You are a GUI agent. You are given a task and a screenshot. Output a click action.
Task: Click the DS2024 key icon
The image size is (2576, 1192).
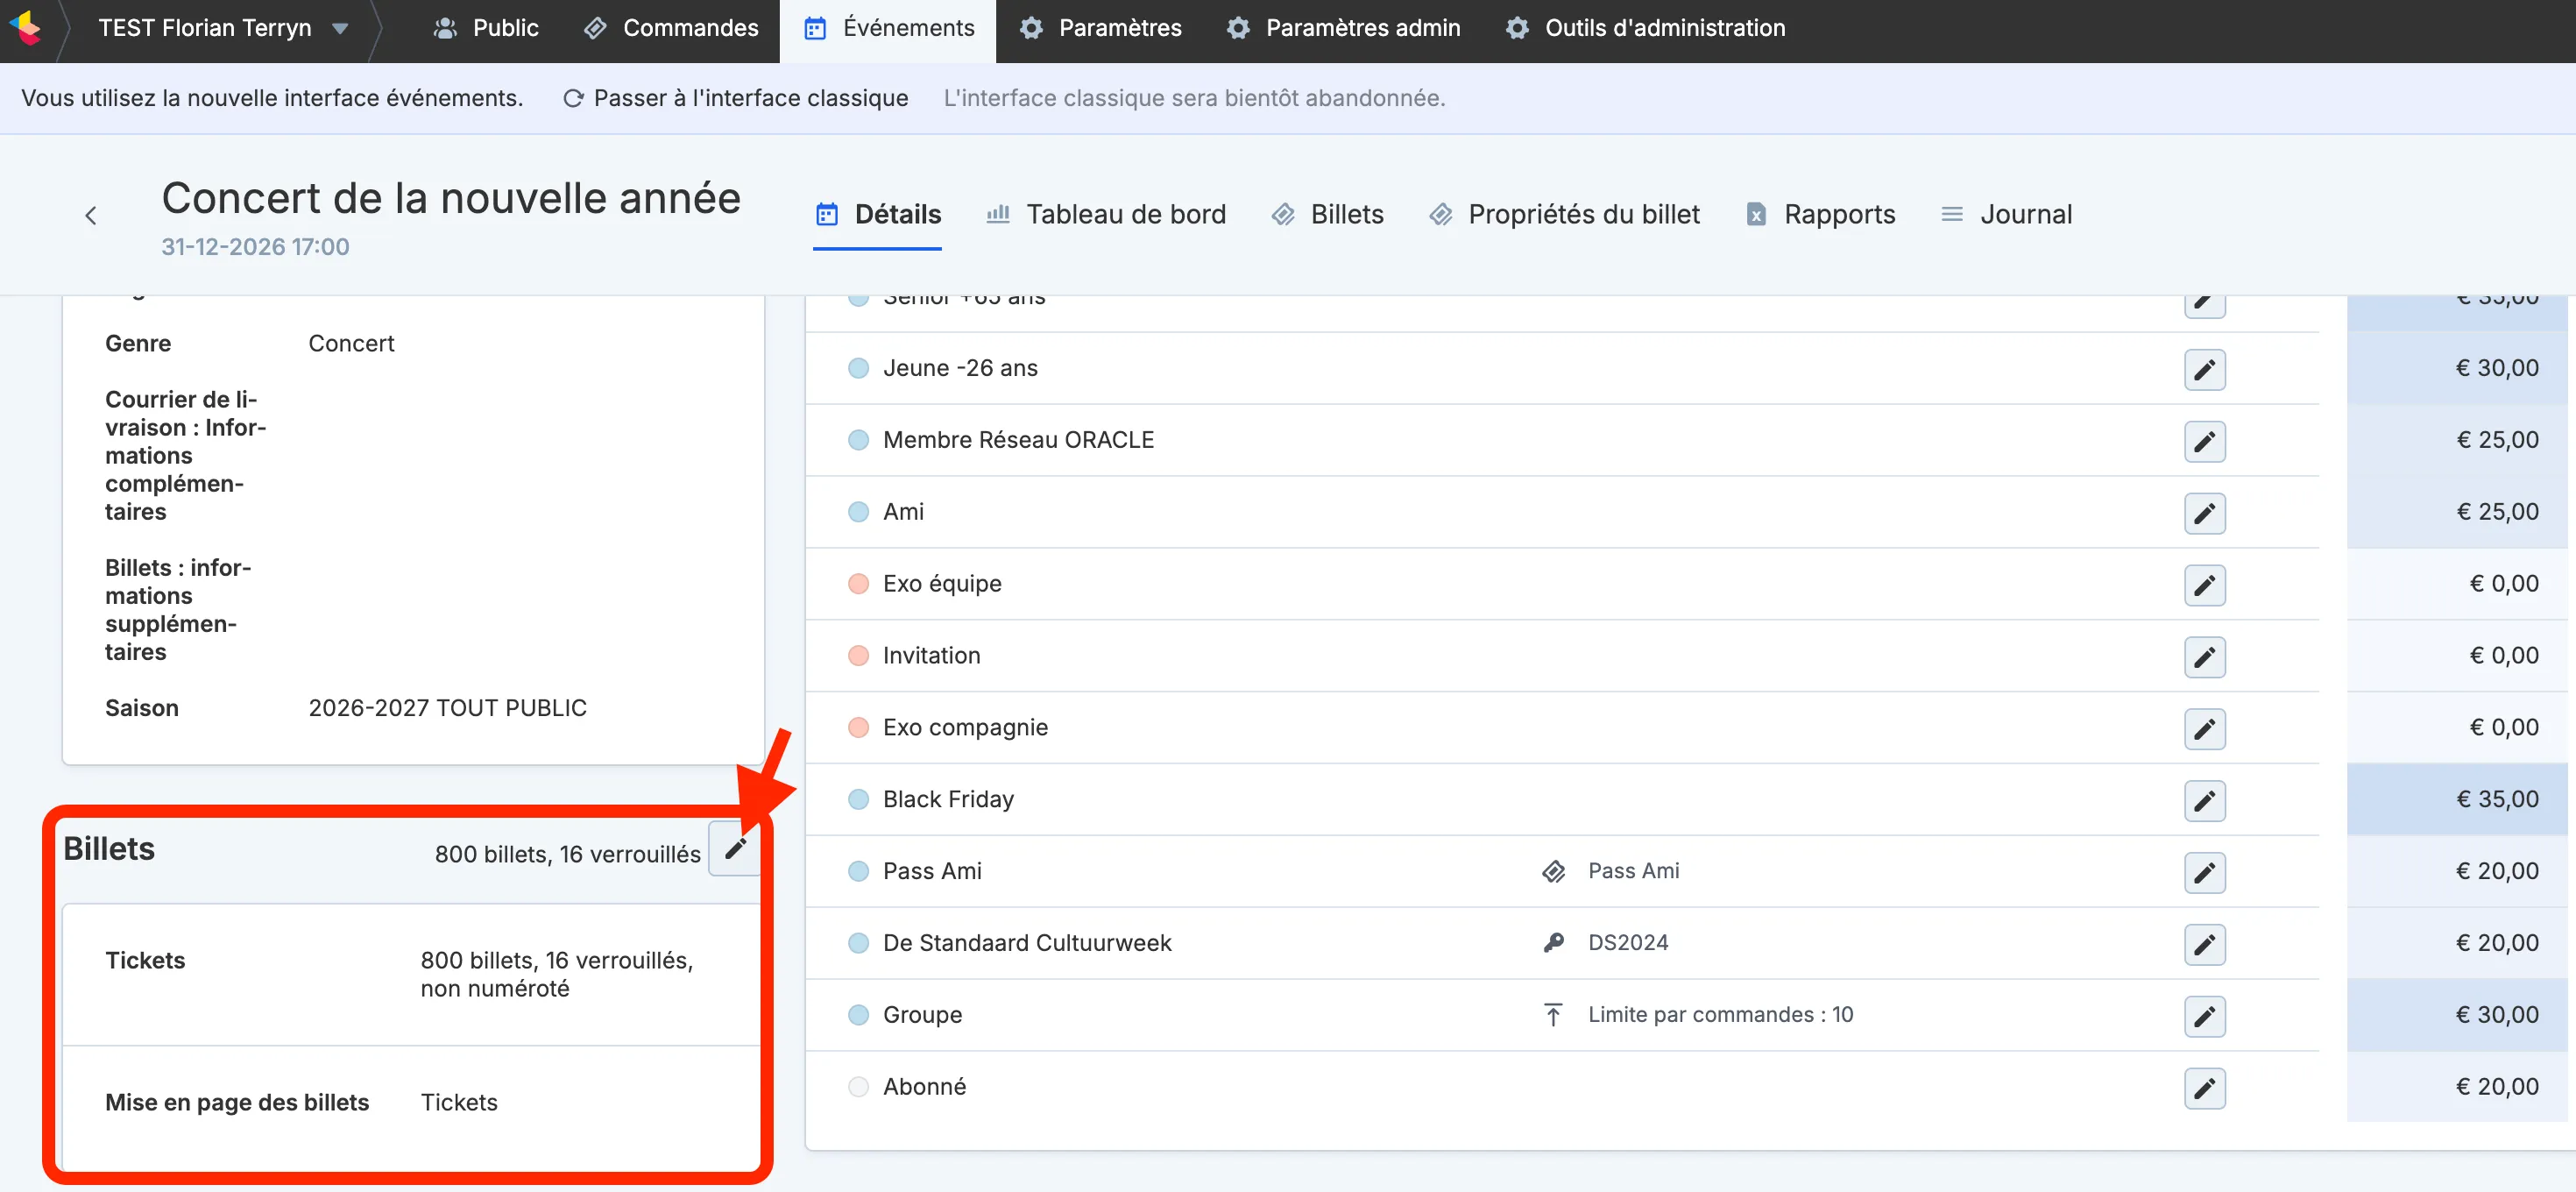click(x=1553, y=943)
